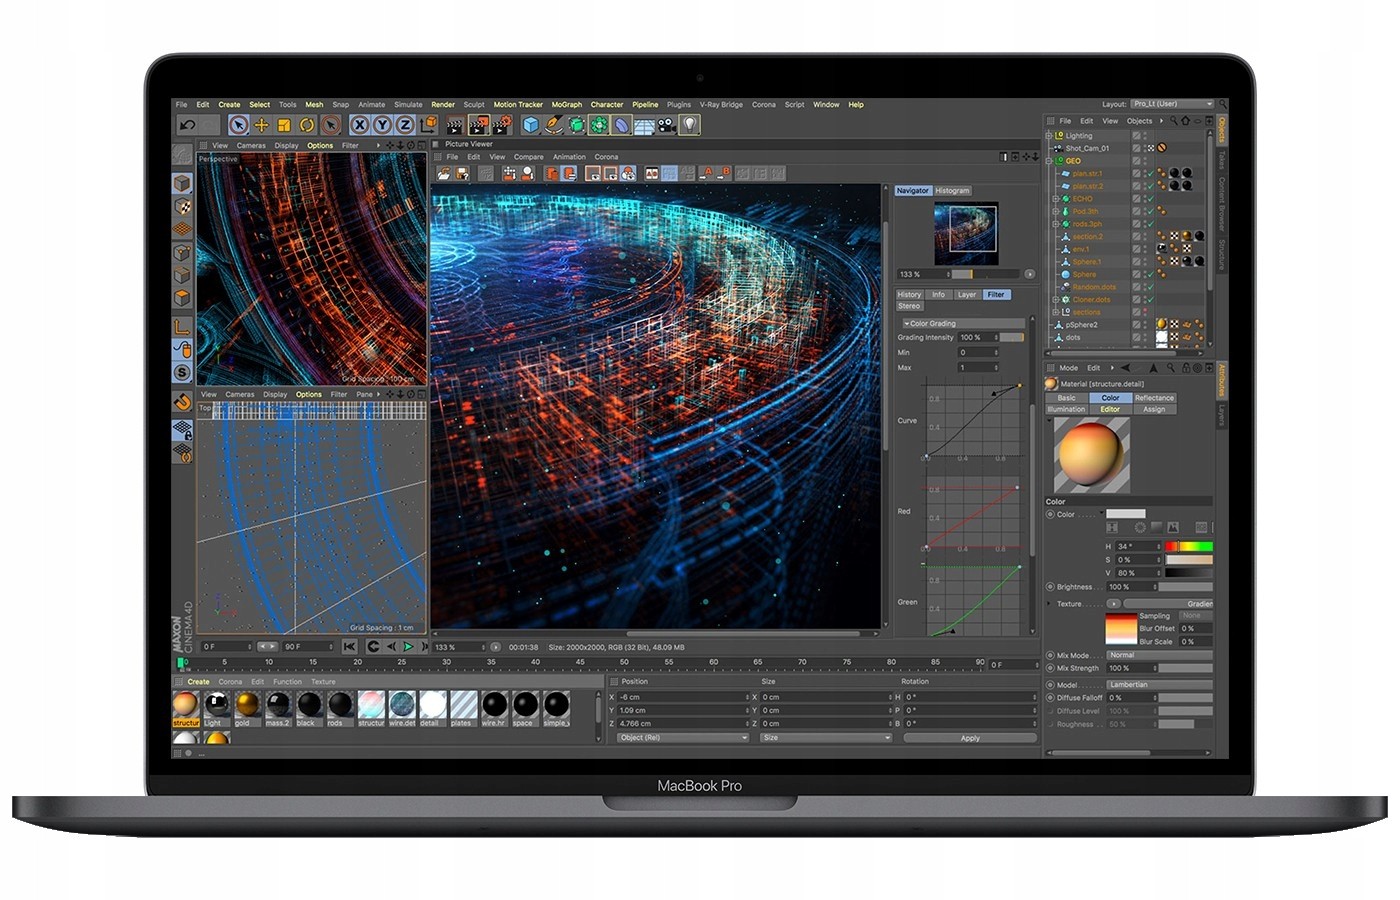Switch to the Histogram tab
The image size is (1400, 900).
tap(953, 190)
